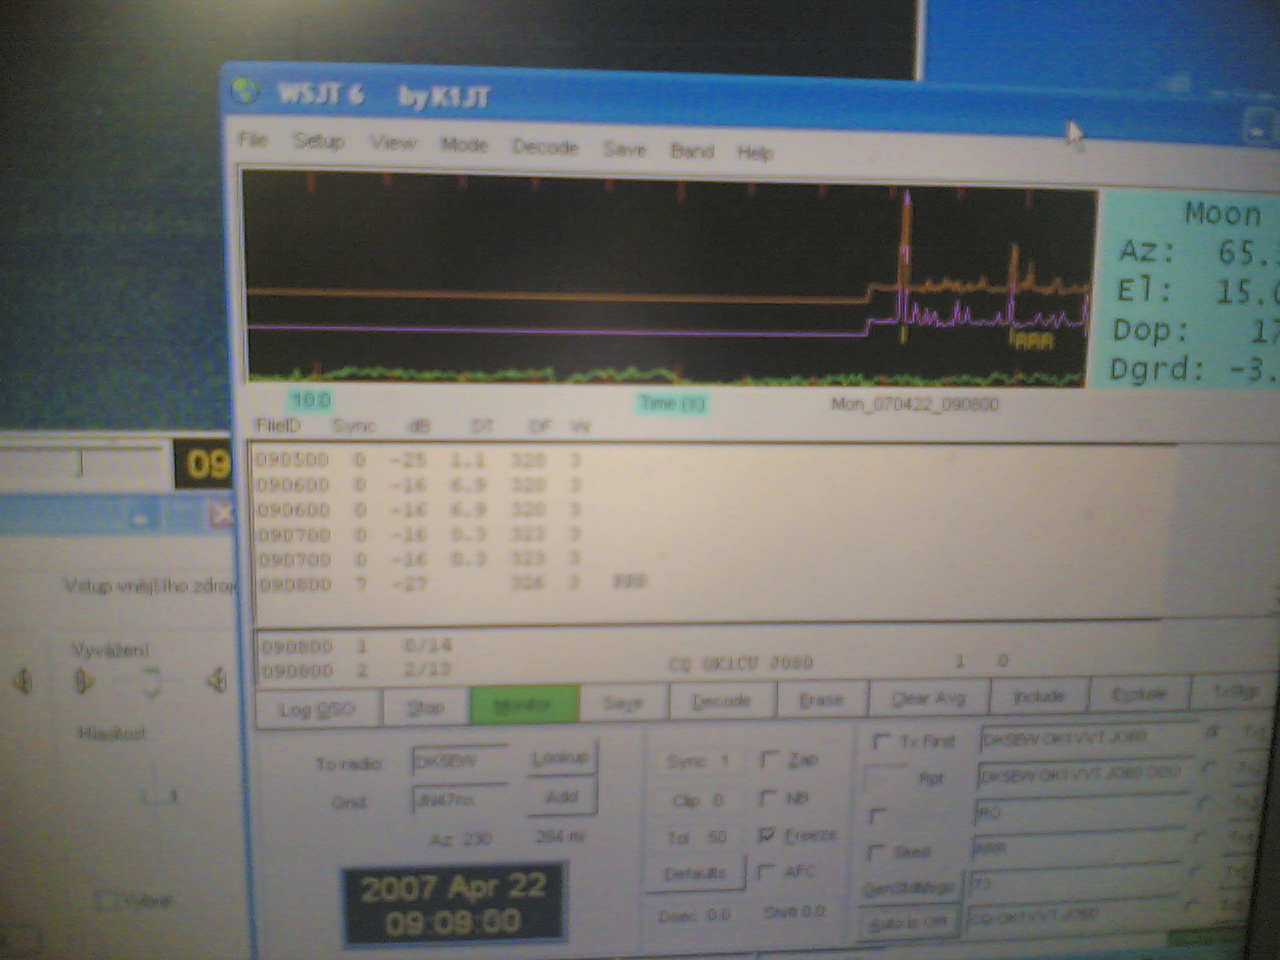Click the CQ OK1CU JO80 average text
Viewport: 1280px width, 960px height.
click(x=741, y=663)
